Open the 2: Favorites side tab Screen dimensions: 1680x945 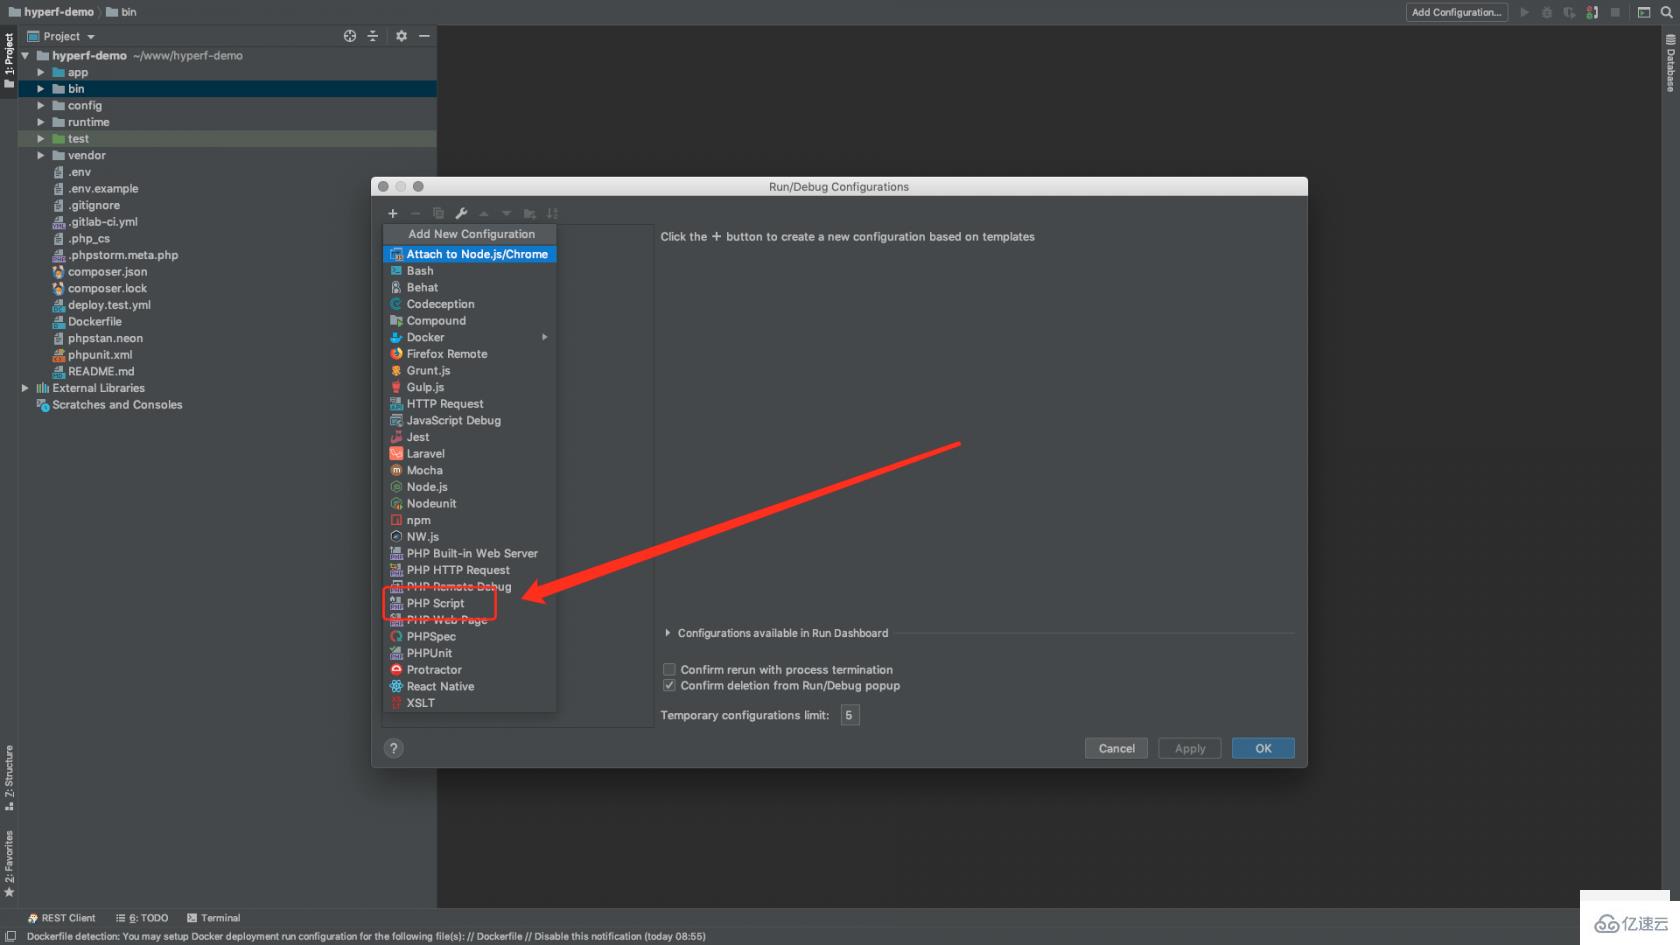point(9,863)
